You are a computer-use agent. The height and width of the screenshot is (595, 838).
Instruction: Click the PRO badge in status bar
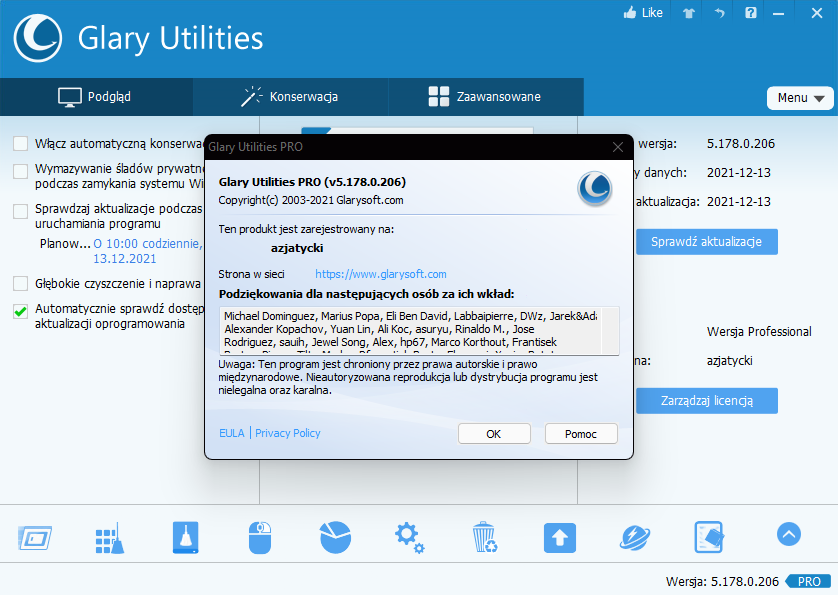pyautogui.click(x=808, y=582)
